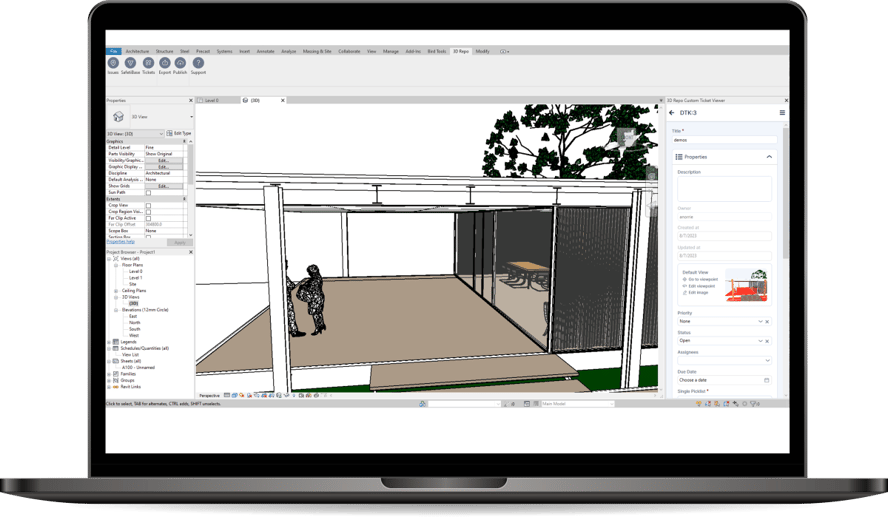Screen dimensions: 888x517
Task: Collapse the Floor Plans tree node
Action: [116, 265]
